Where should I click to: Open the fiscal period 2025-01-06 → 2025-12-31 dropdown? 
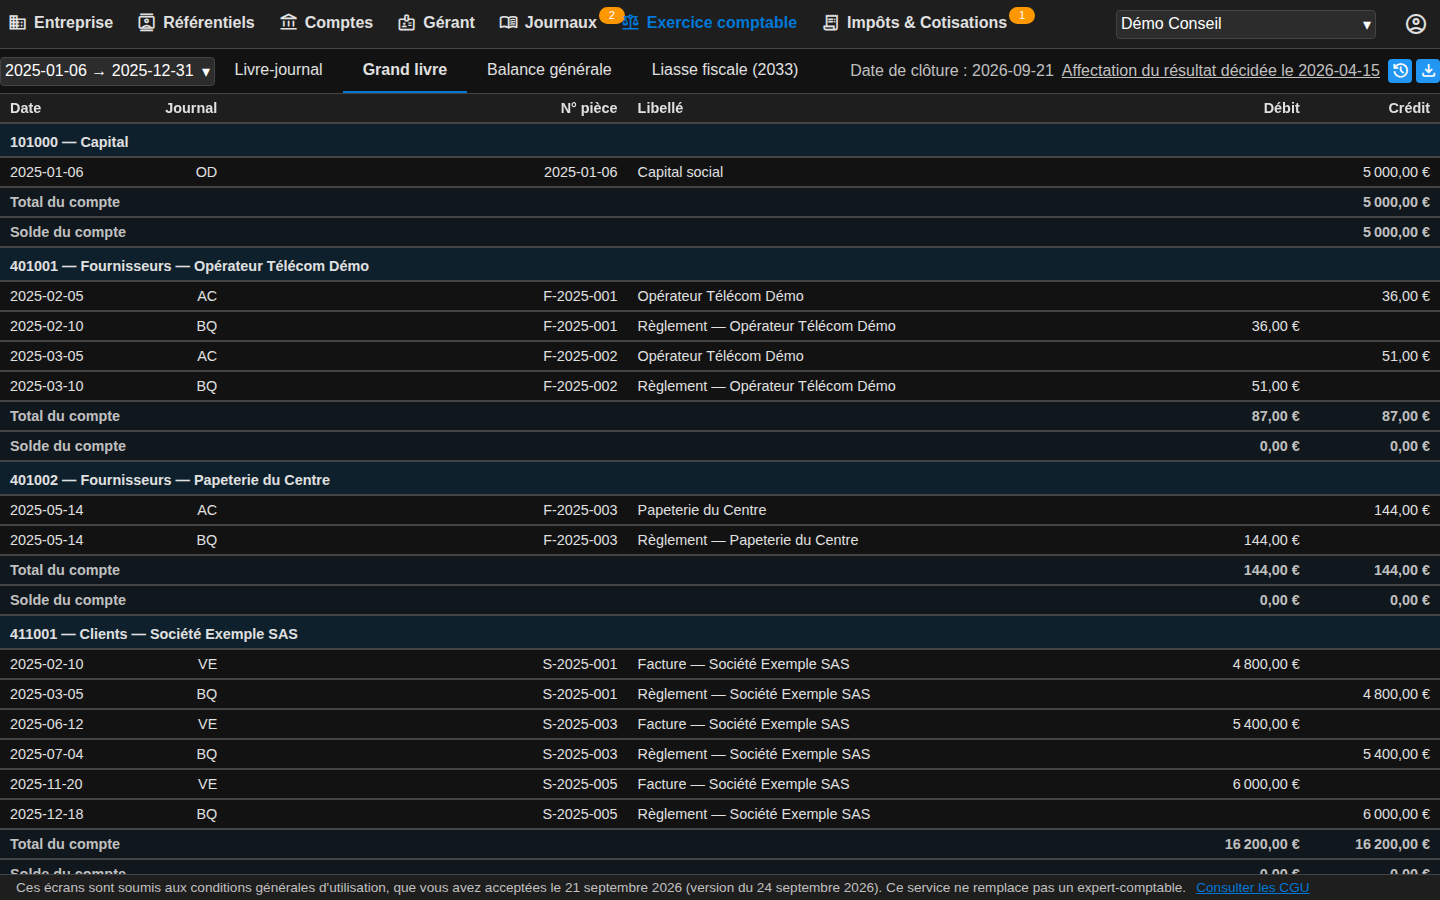108,71
